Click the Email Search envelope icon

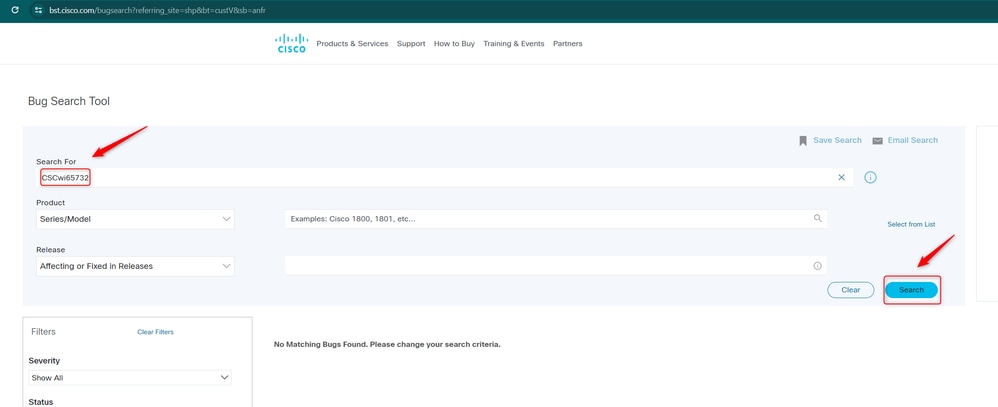click(877, 141)
